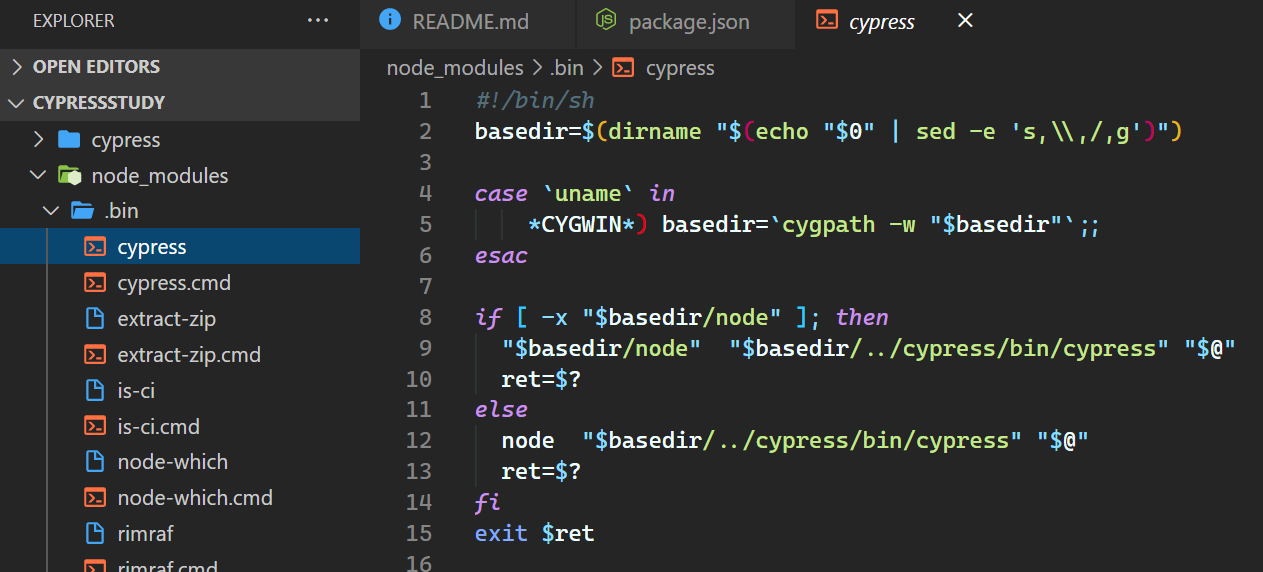1263x572 pixels.
Task: Click the README.md info icon in tab
Action: coord(391,20)
